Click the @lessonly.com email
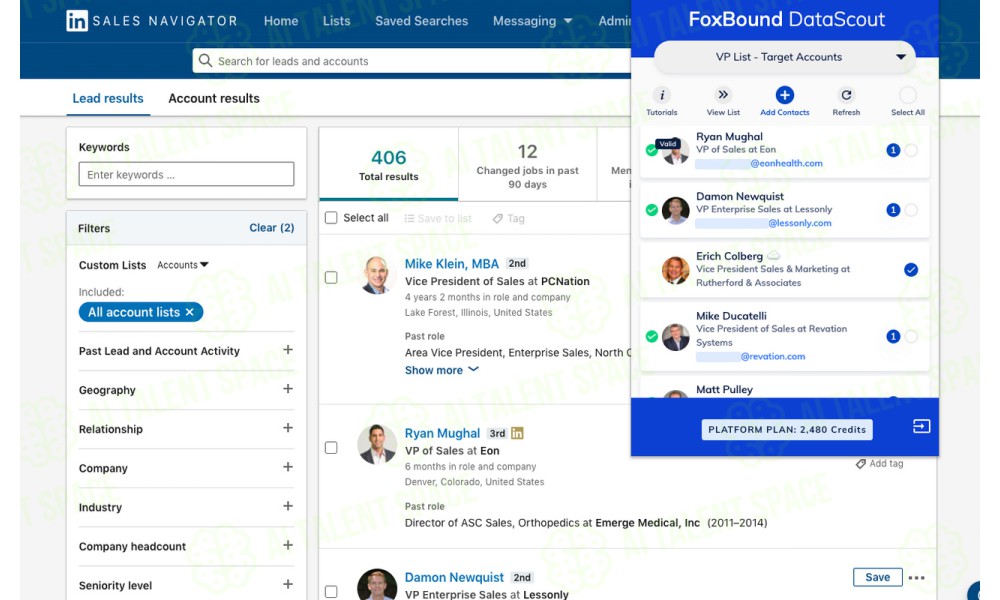Screen dimensions: 1000x600 pyautogui.click(x=800, y=223)
